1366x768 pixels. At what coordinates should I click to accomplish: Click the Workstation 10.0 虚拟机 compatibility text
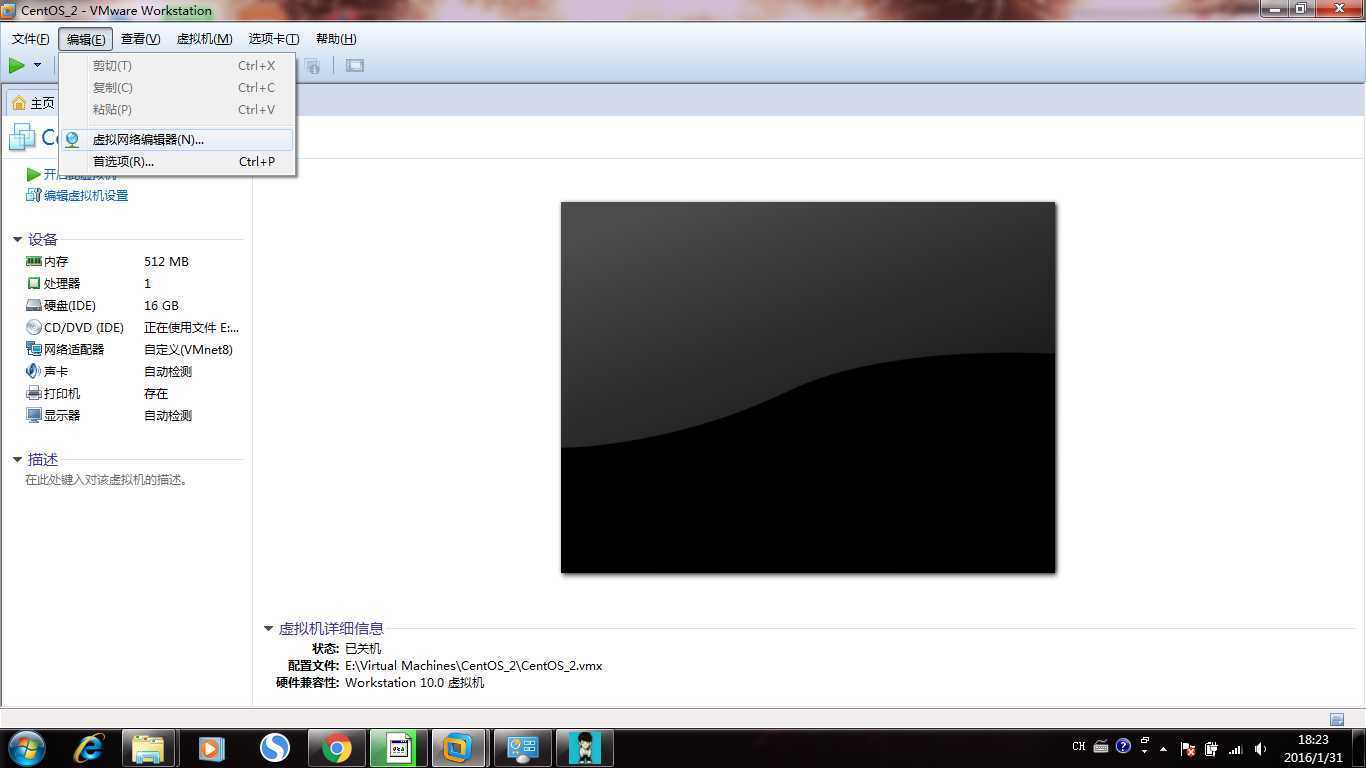click(414, 682)
